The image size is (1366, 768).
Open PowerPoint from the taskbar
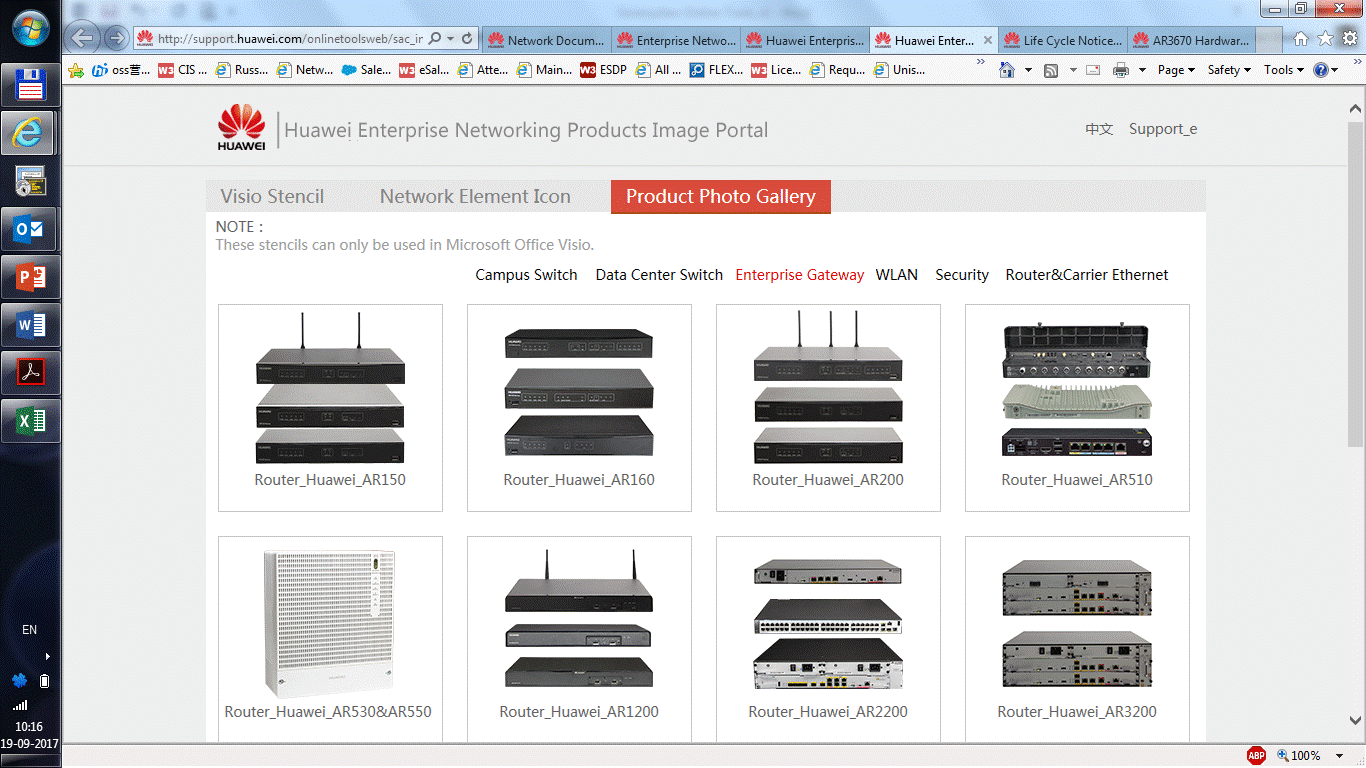30,277
